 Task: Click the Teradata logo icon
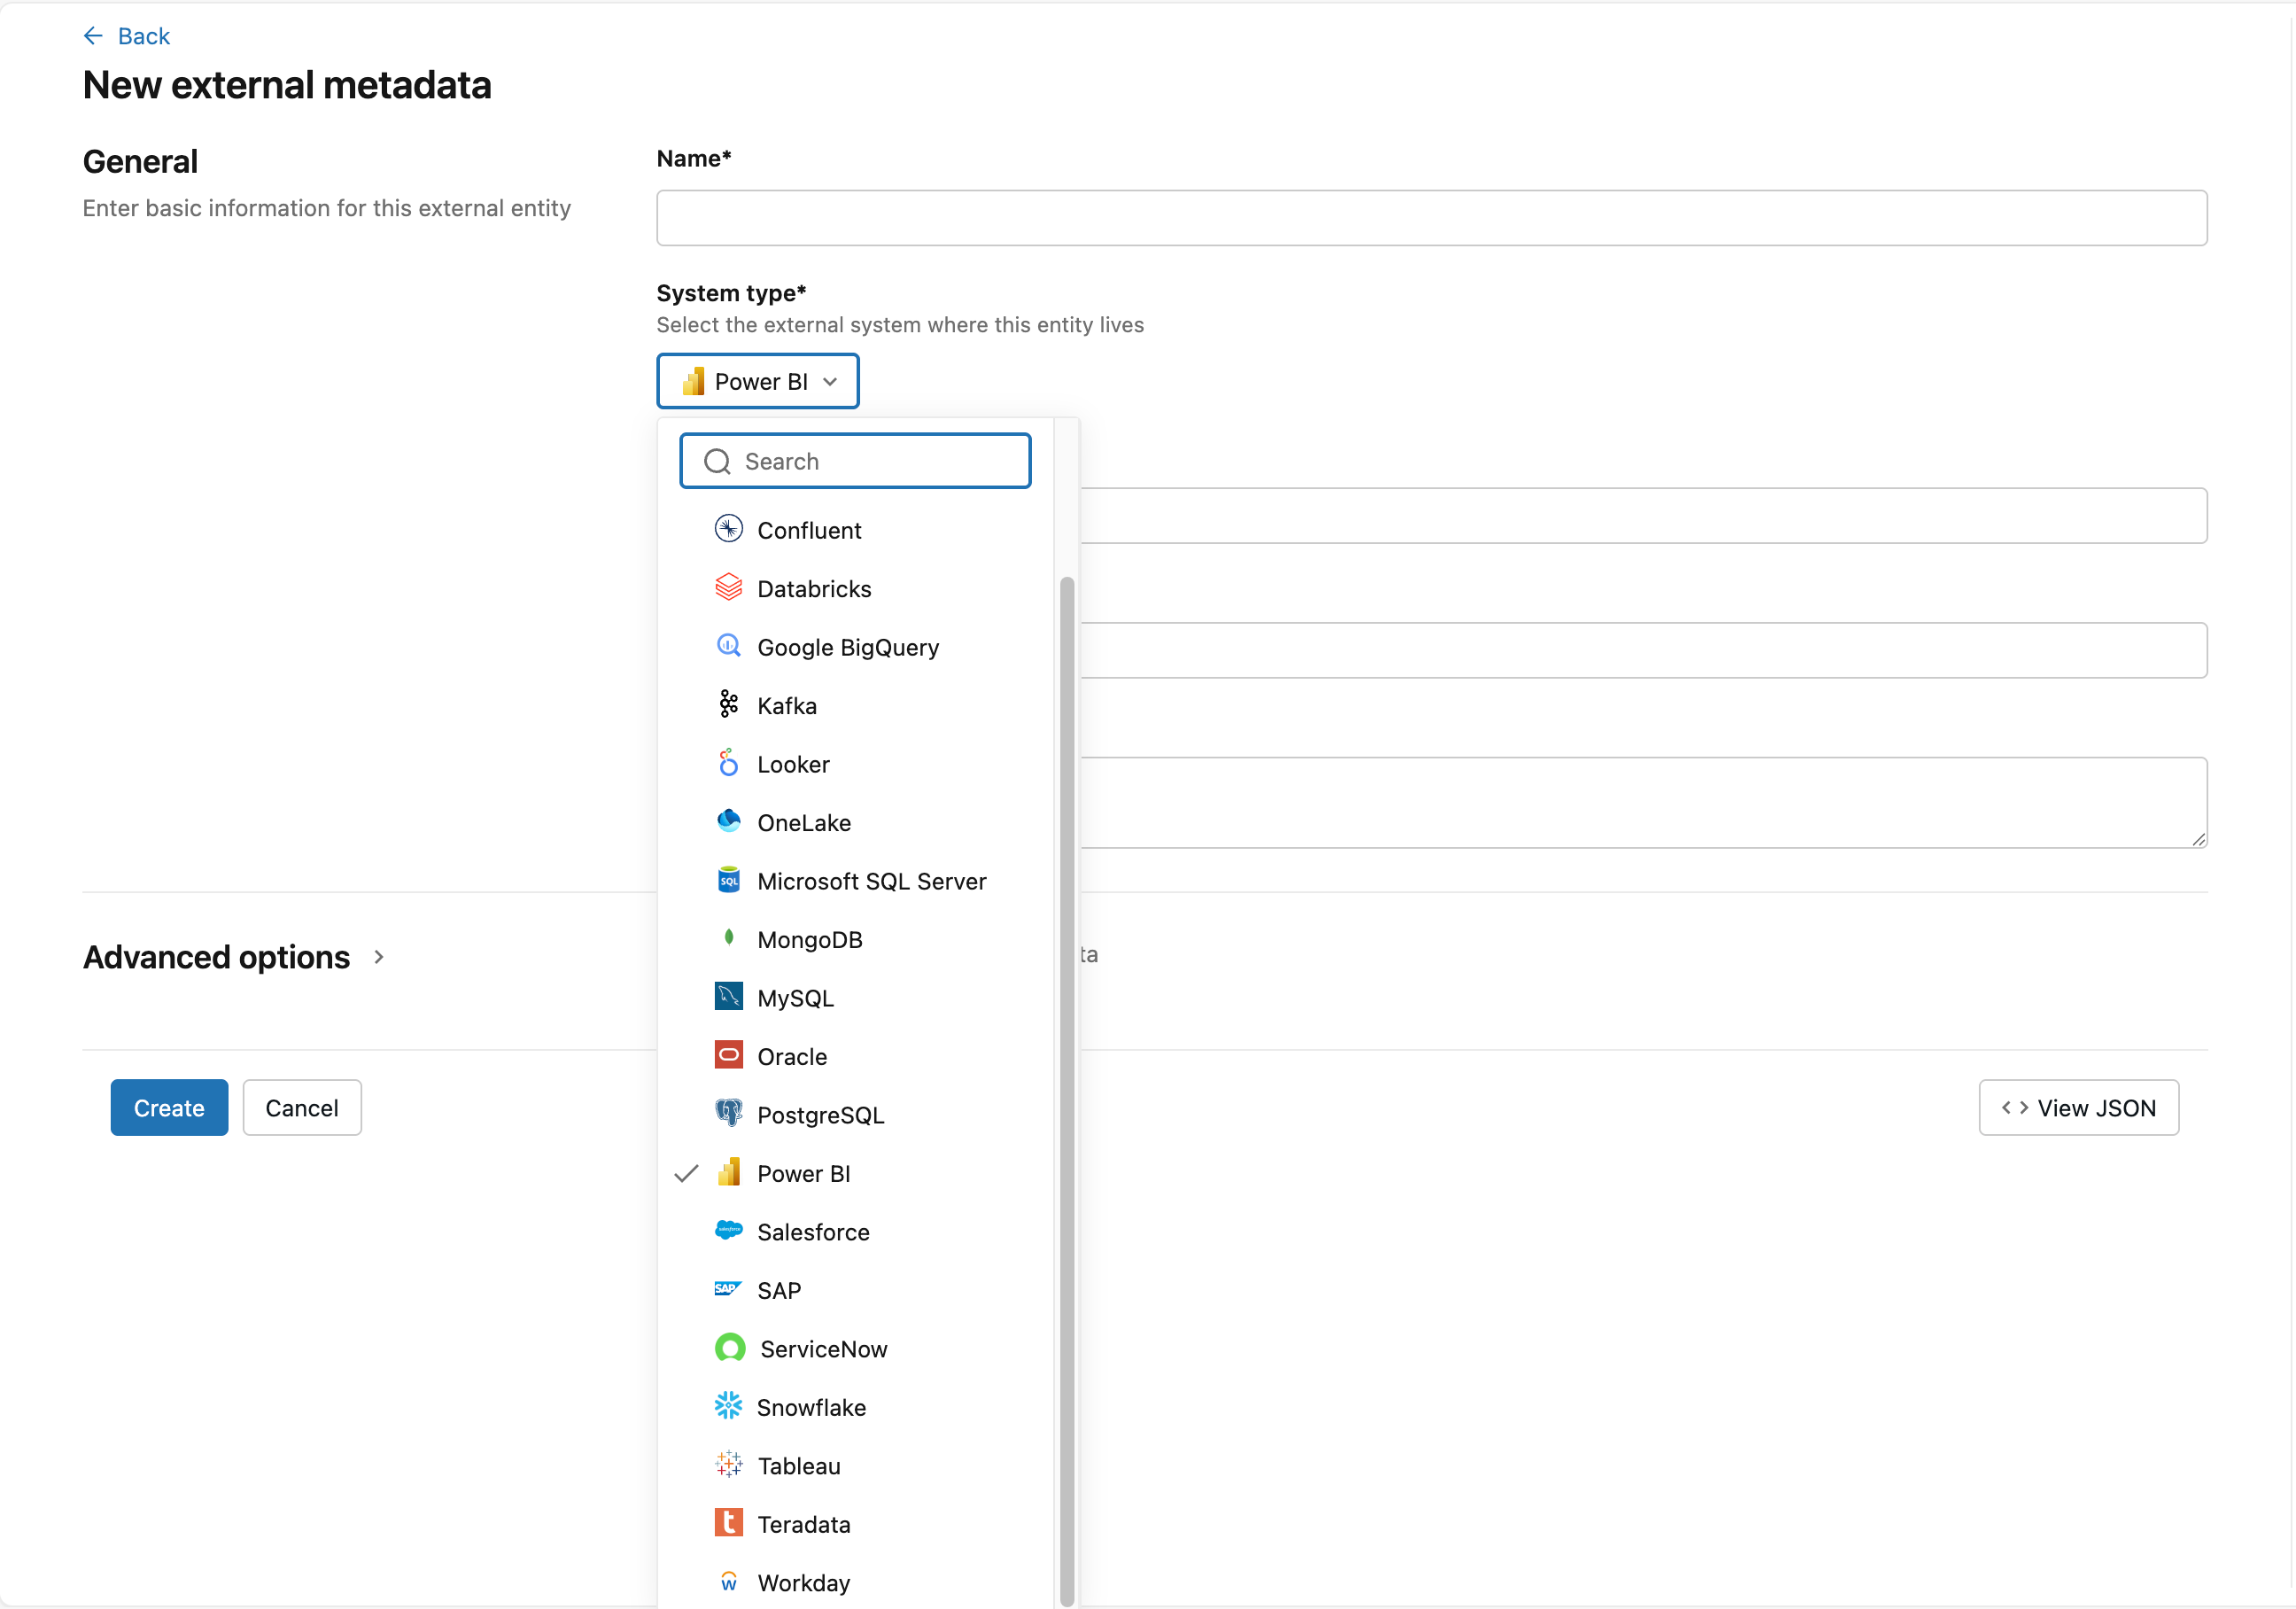[x=728, y=1523]
